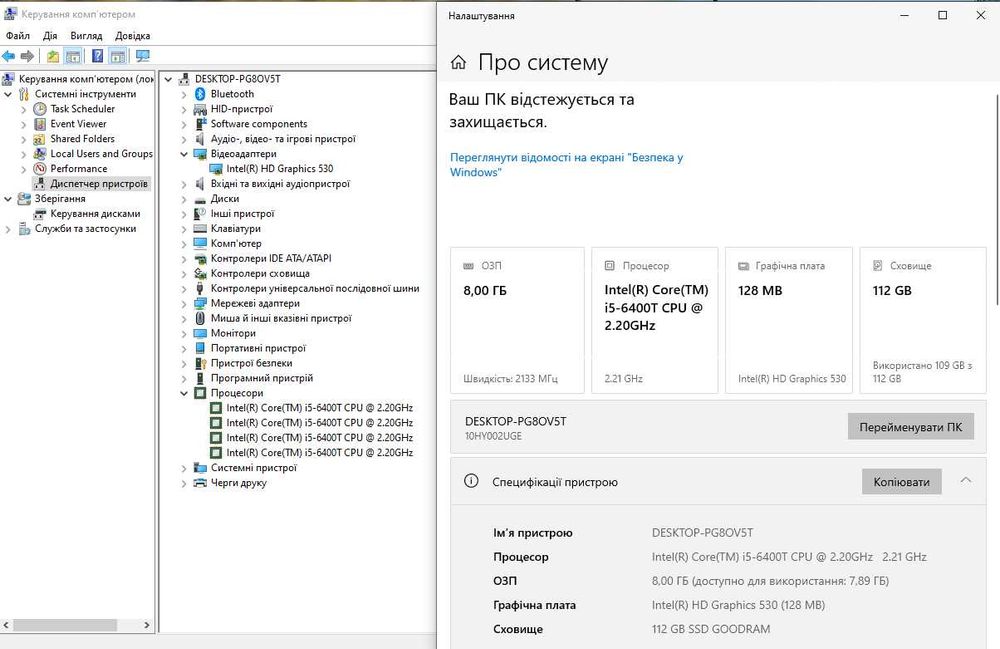This screenshot has height=649, width=1000.
Task: Click the Керування дисками icon
Action: tap(40, 214)
